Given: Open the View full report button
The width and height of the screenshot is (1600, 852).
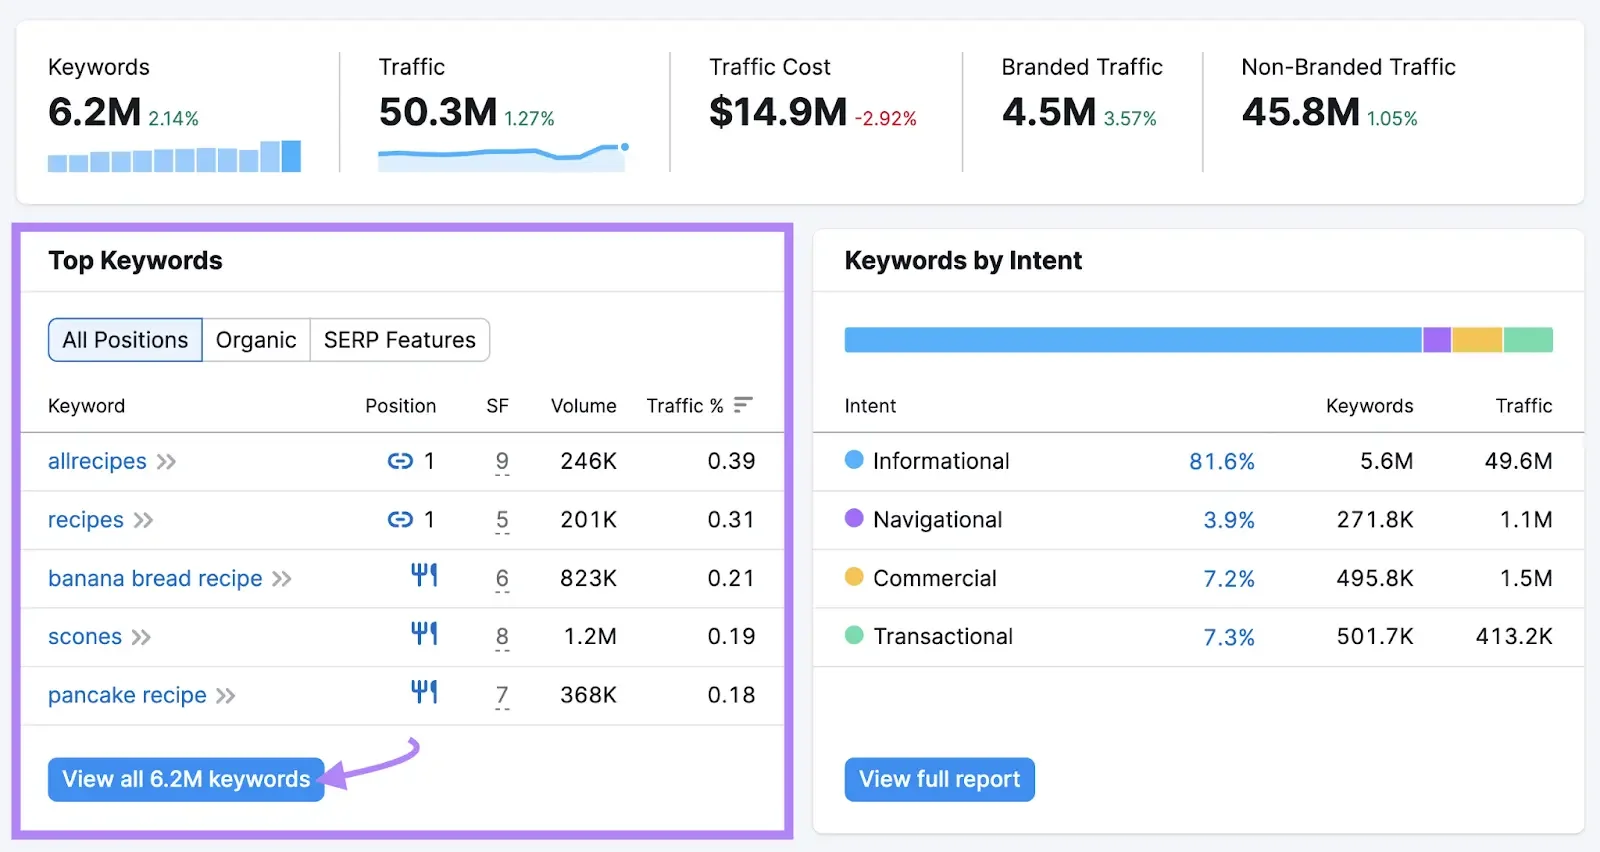Looking at the screenshot, I should pos(939,779).
